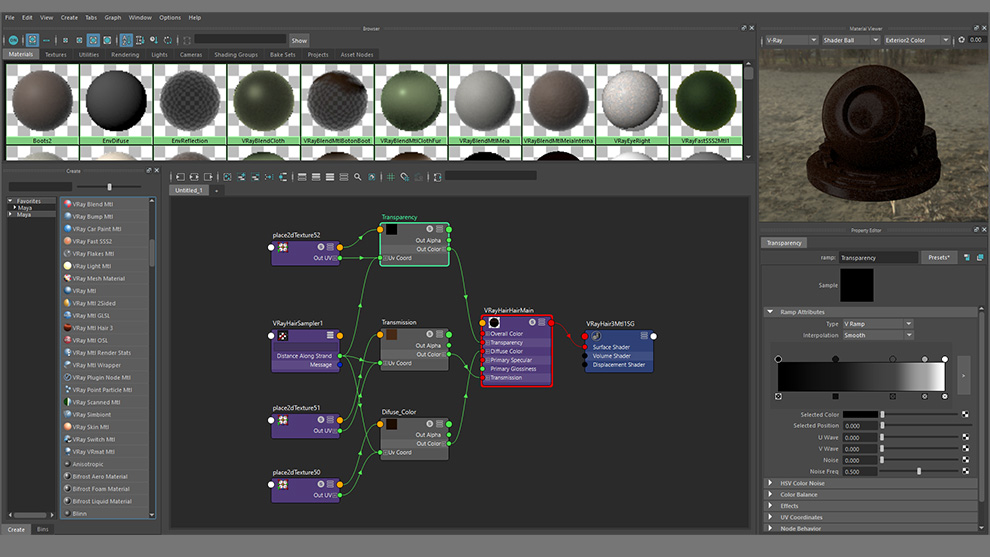Click the VRay Skin Mtl list icon
The width and height of the screenshot is (990, 557).
[68, 427]
